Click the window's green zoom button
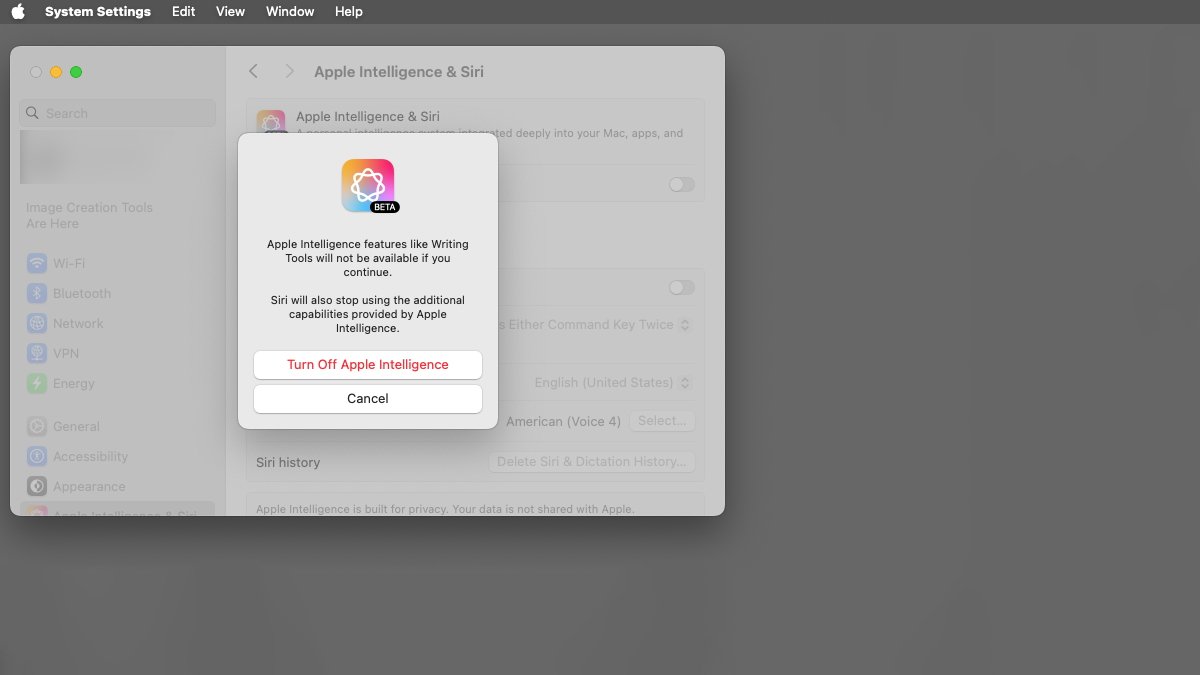Screen dimensions: 1200x675 click(x=76, y=72)
